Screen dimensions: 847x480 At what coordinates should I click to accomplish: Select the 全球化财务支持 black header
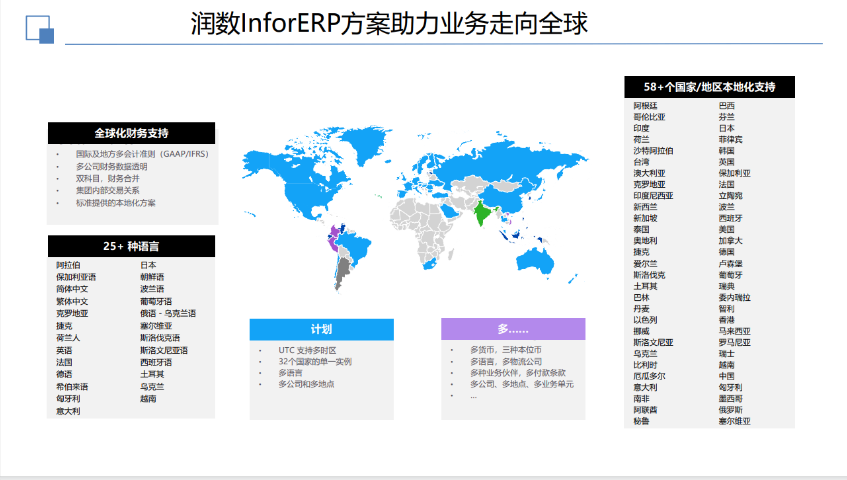(131, 133)
